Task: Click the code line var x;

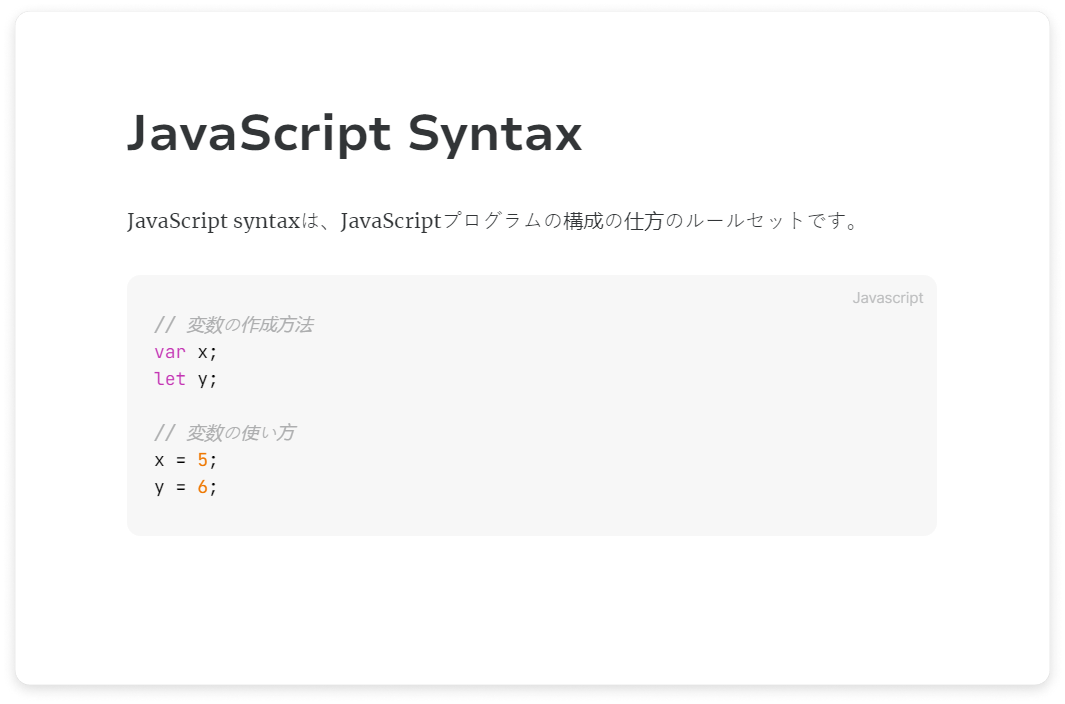Action: (185, 352)
